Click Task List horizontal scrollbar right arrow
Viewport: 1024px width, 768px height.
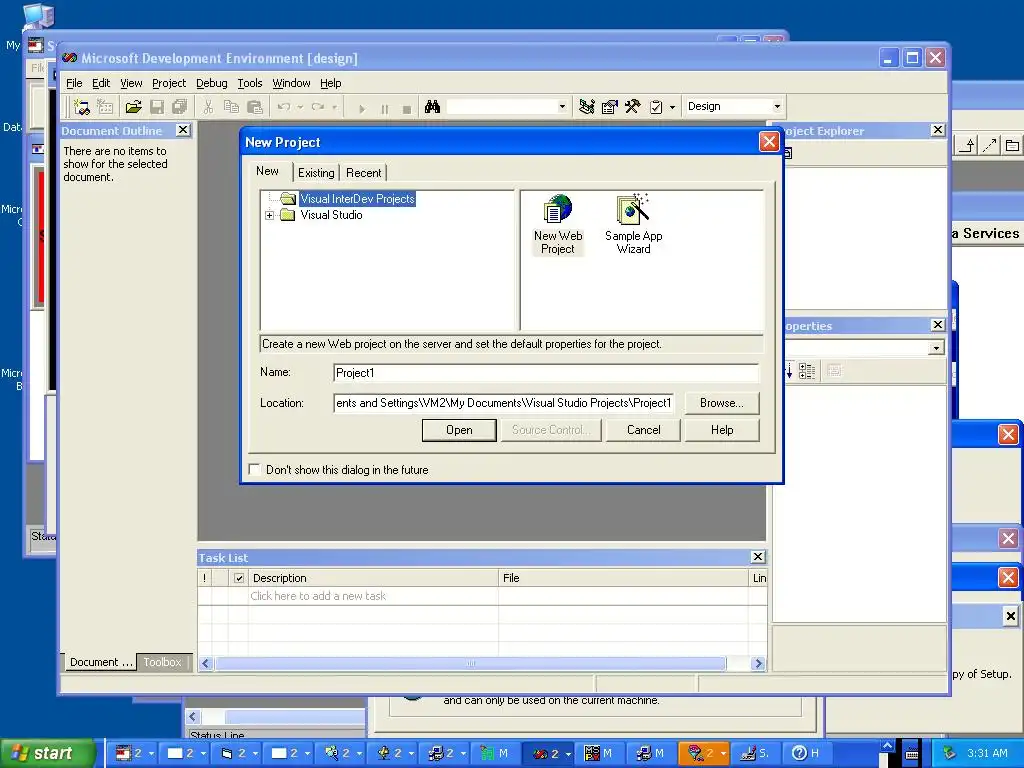(x=758, y=664)
